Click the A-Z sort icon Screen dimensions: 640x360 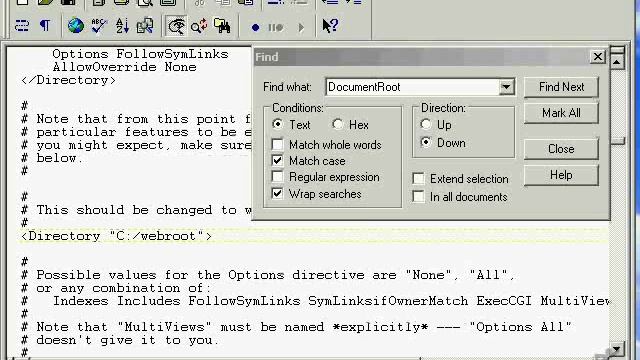coord(122,27)
